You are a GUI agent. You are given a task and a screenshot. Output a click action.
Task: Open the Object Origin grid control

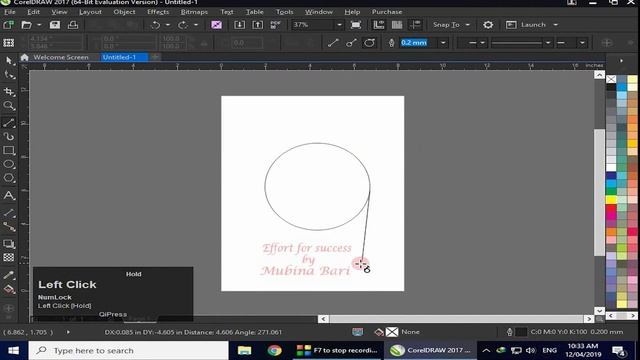click(x=9, y=42)
